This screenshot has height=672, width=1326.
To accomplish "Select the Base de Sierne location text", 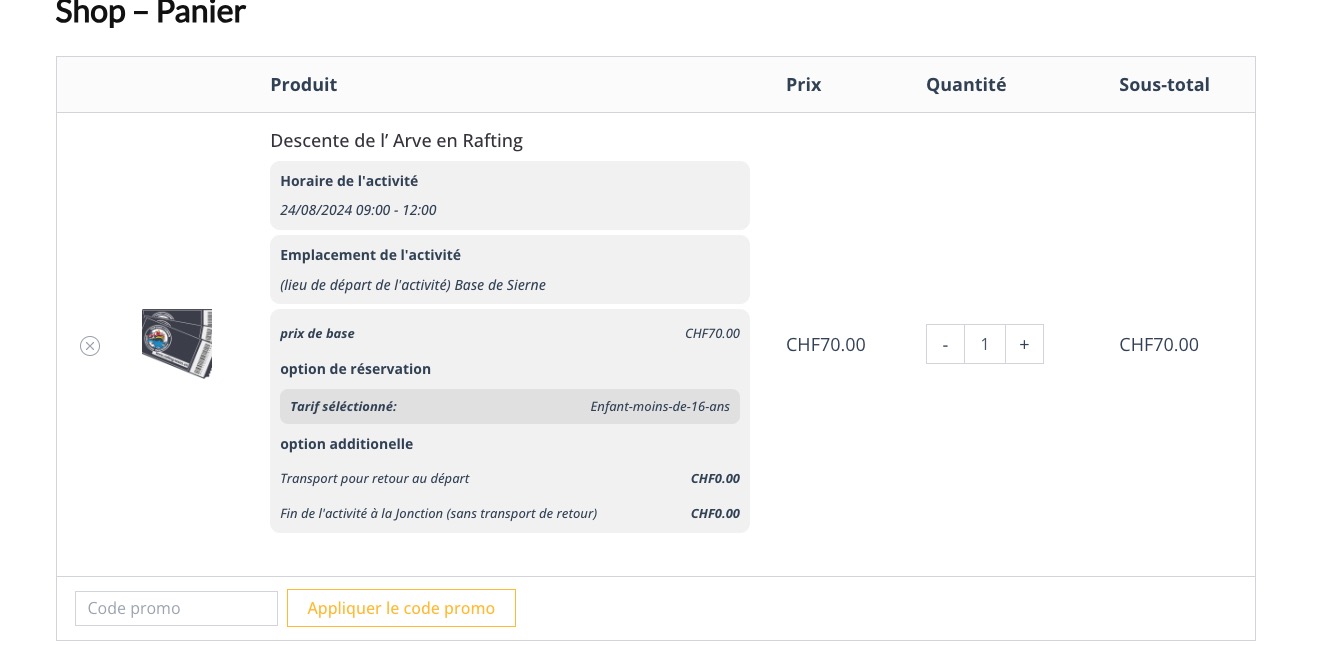I will click(x=500, y=285).
